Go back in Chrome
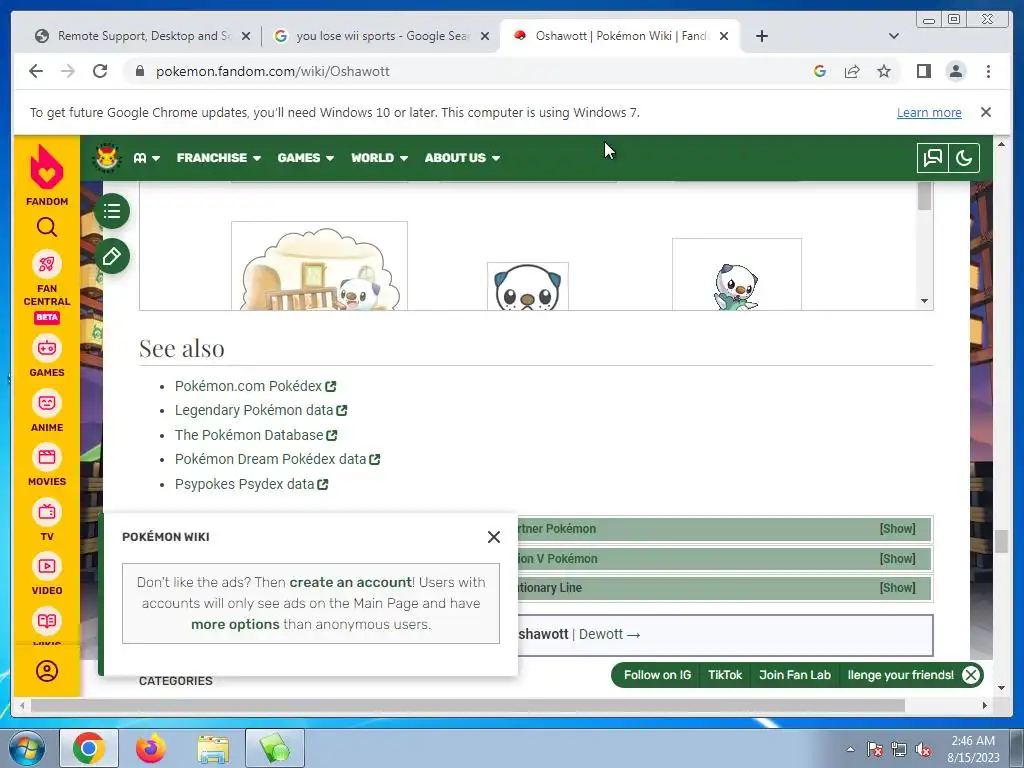This screenshot has width=1024, height=768. [x=36, y=71]
